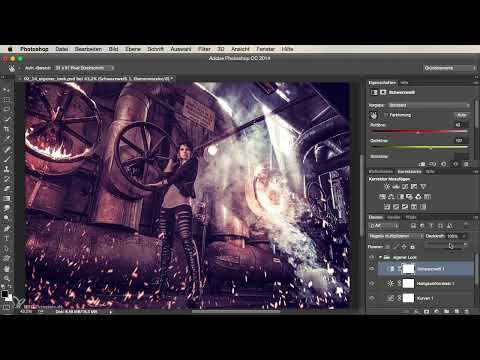
Task: Open the Bearbeiten menu
Action: 88,49
